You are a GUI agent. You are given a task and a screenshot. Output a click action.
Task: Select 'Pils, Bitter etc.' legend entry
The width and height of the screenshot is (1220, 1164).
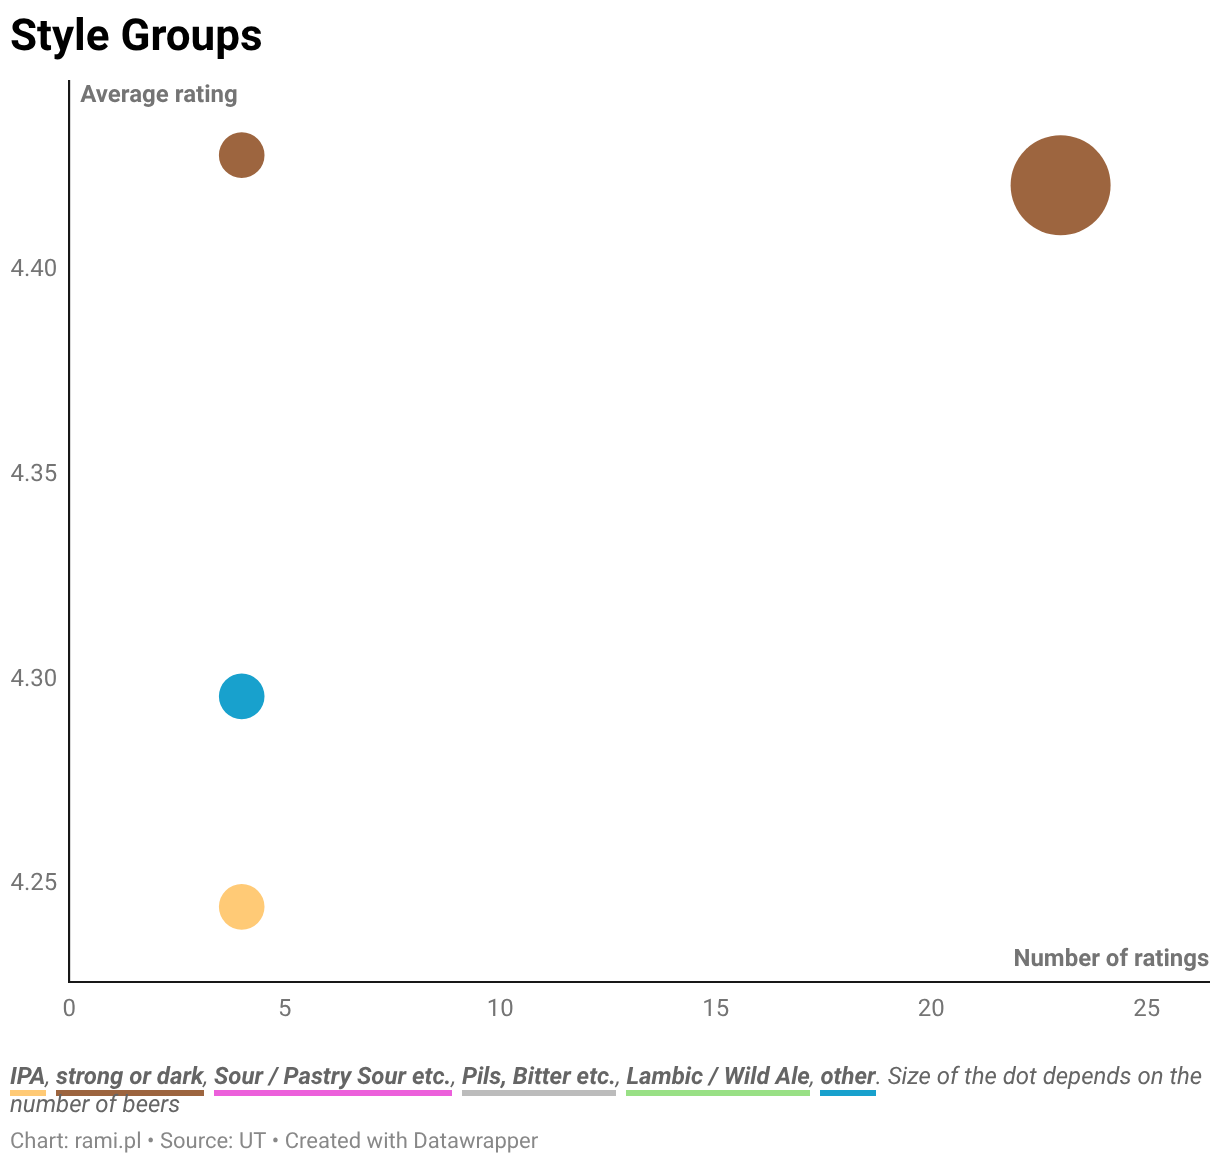tap(539, 1076)
